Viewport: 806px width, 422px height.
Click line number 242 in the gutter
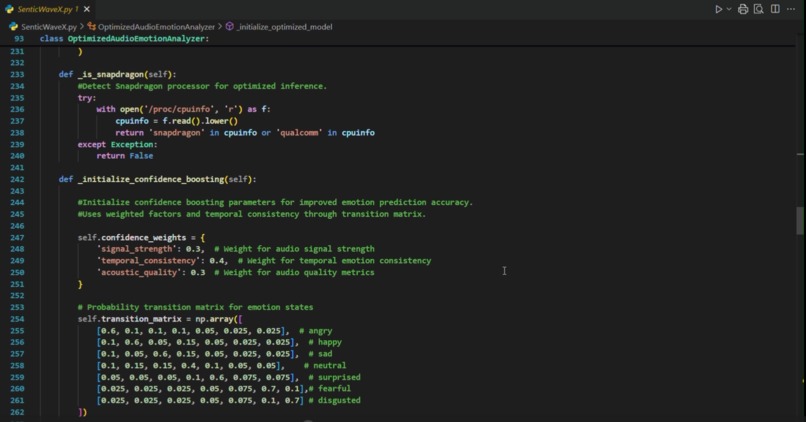(x=17, y=179)
